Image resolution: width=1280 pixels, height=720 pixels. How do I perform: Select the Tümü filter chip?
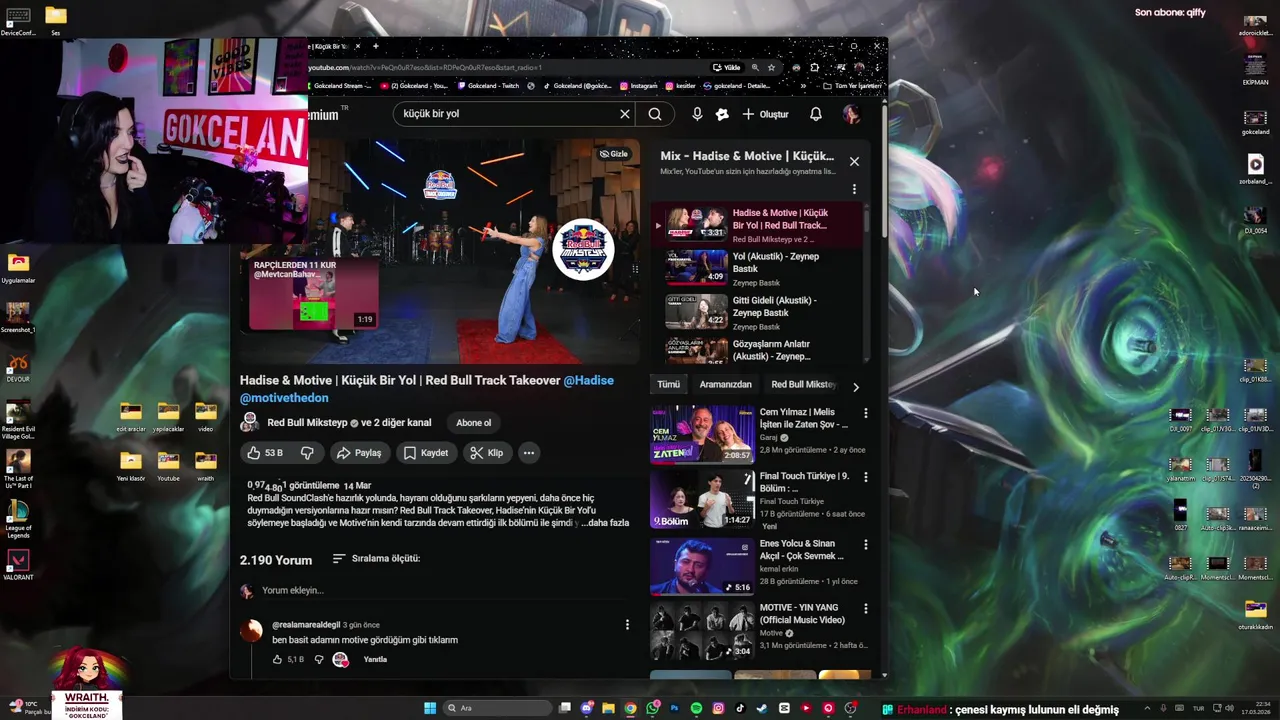[669, 384]
